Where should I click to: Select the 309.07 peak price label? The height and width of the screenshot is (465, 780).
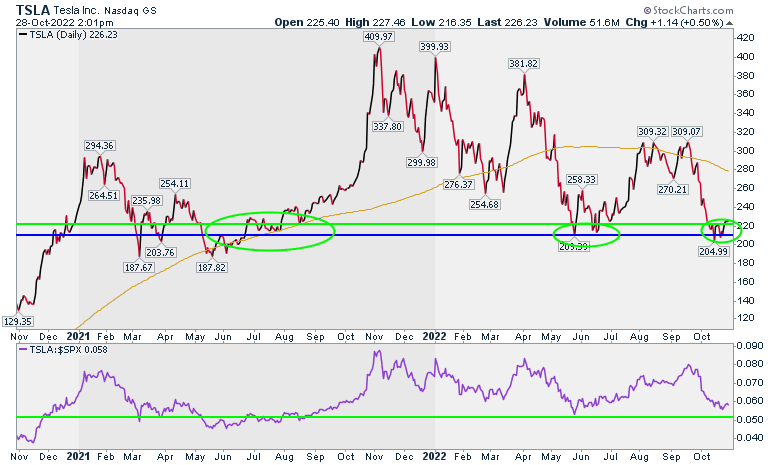[687, 132]
